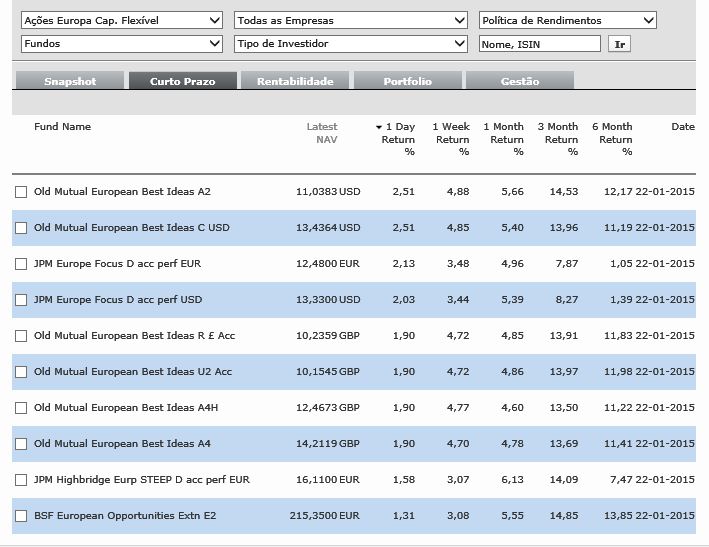Click 3 month return value 14,85
Image resolution: width=709 pixels, height=547 pixels.
tap(564, 515)
